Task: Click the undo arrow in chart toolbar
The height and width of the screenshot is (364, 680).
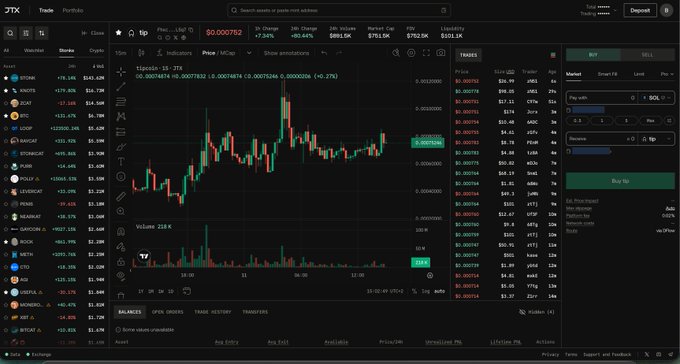Action: pos(324,53)
